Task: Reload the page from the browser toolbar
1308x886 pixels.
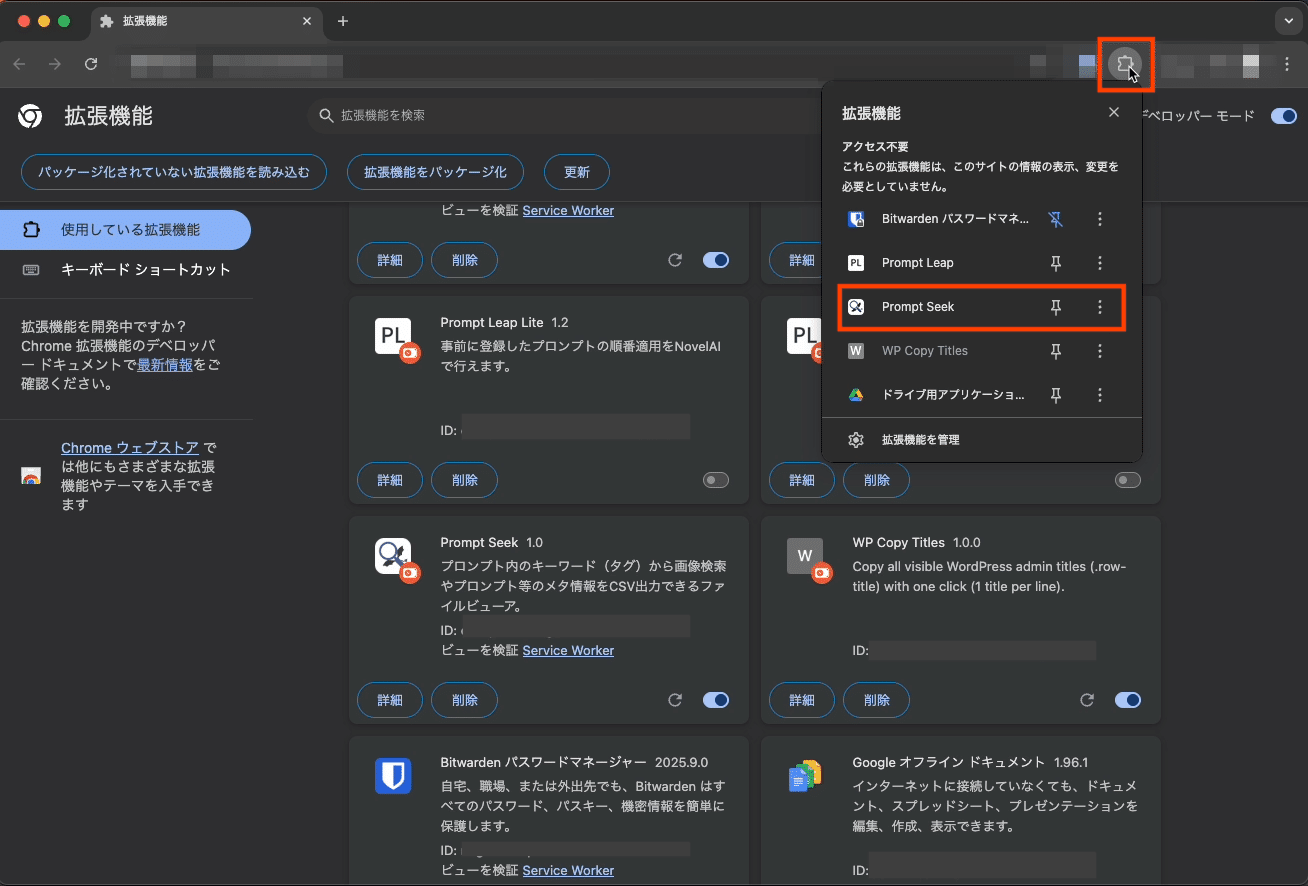Action: [x=91, y=64]
